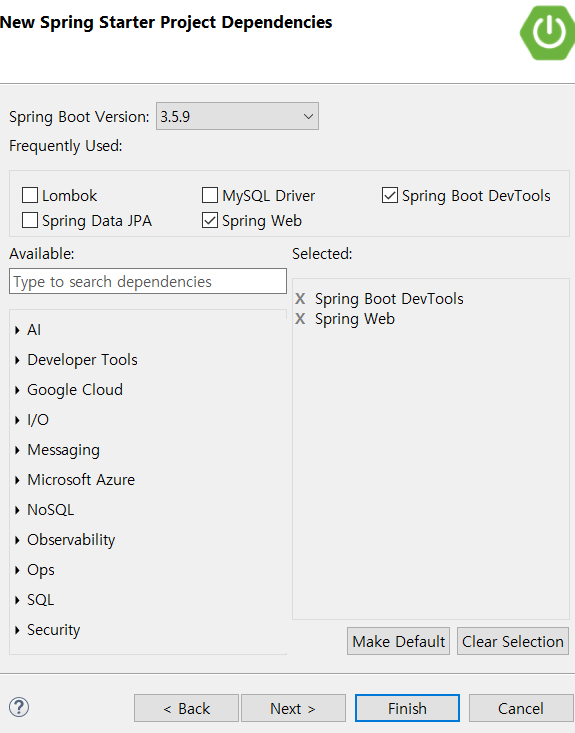575x733 pixels.
Task: Remove Spring Web via X icon
Action: tap(300, 319)
